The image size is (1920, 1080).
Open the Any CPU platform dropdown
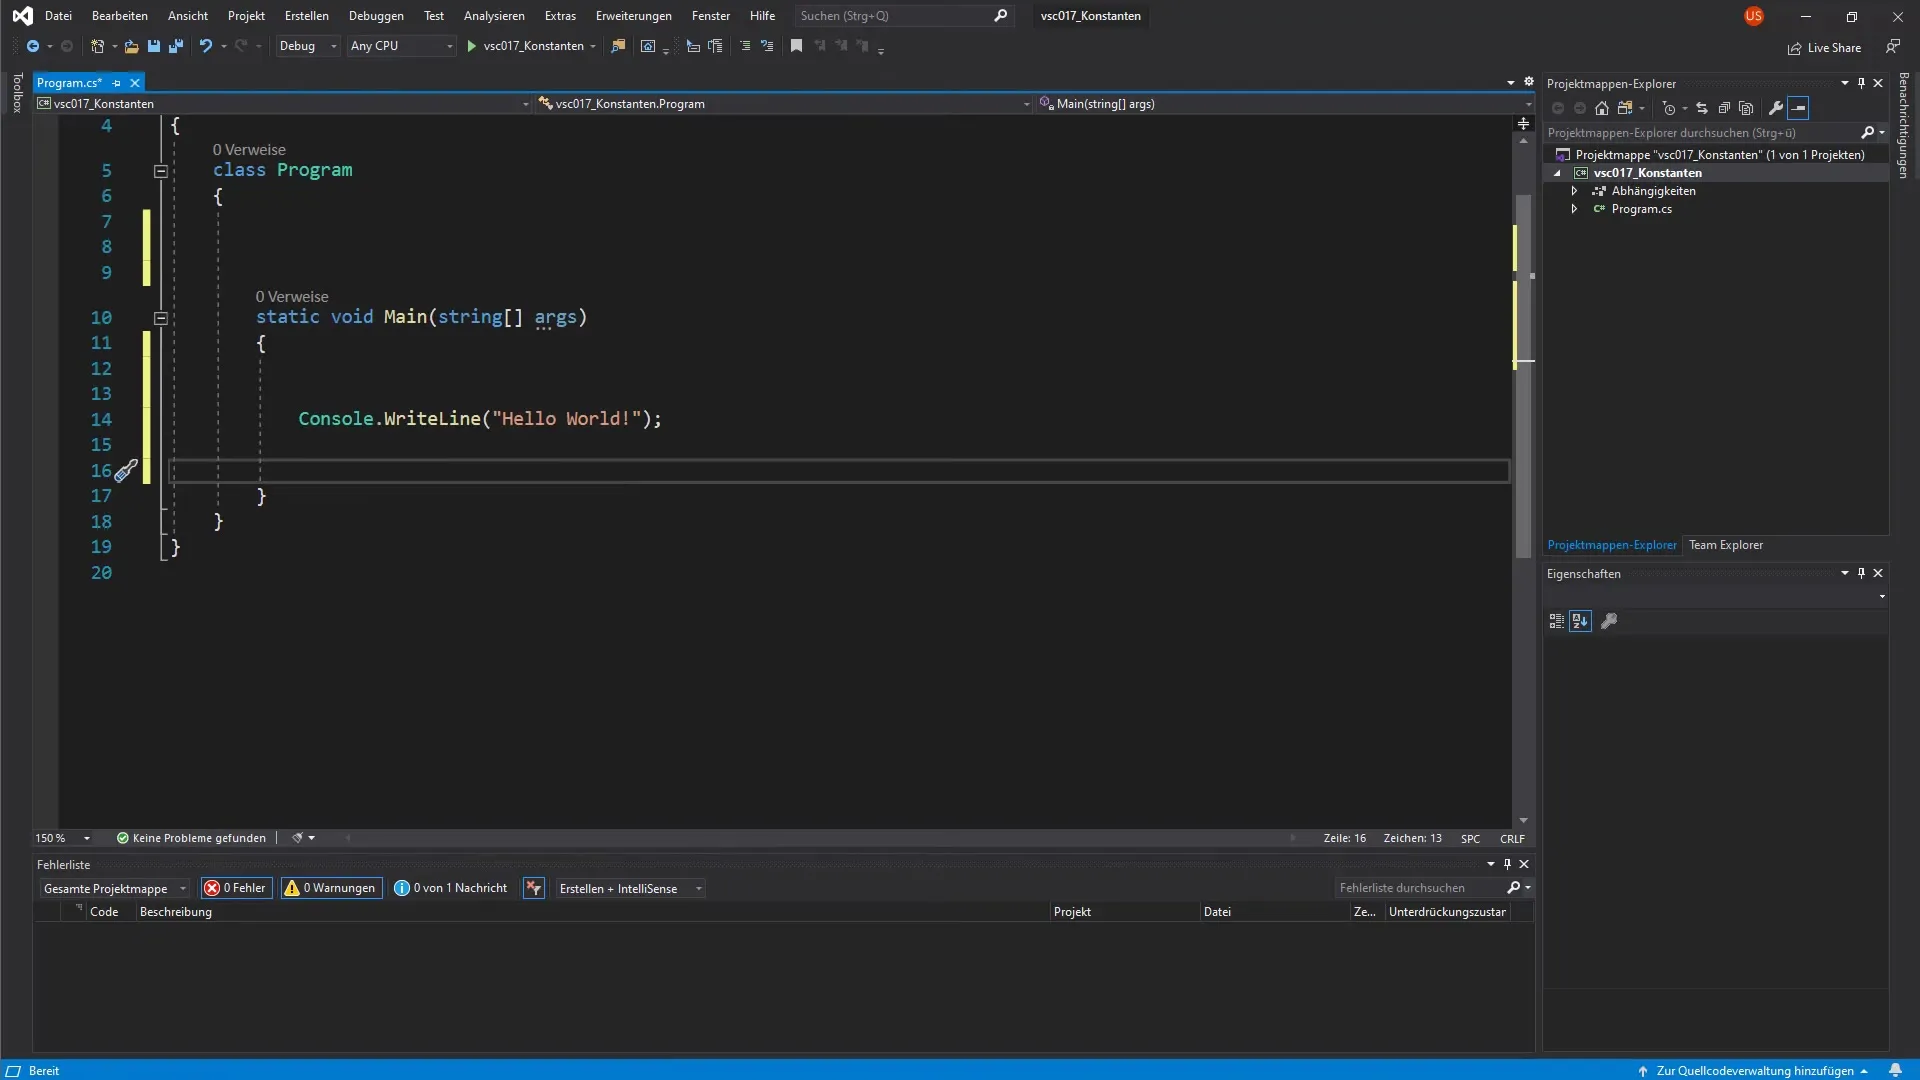401,46
